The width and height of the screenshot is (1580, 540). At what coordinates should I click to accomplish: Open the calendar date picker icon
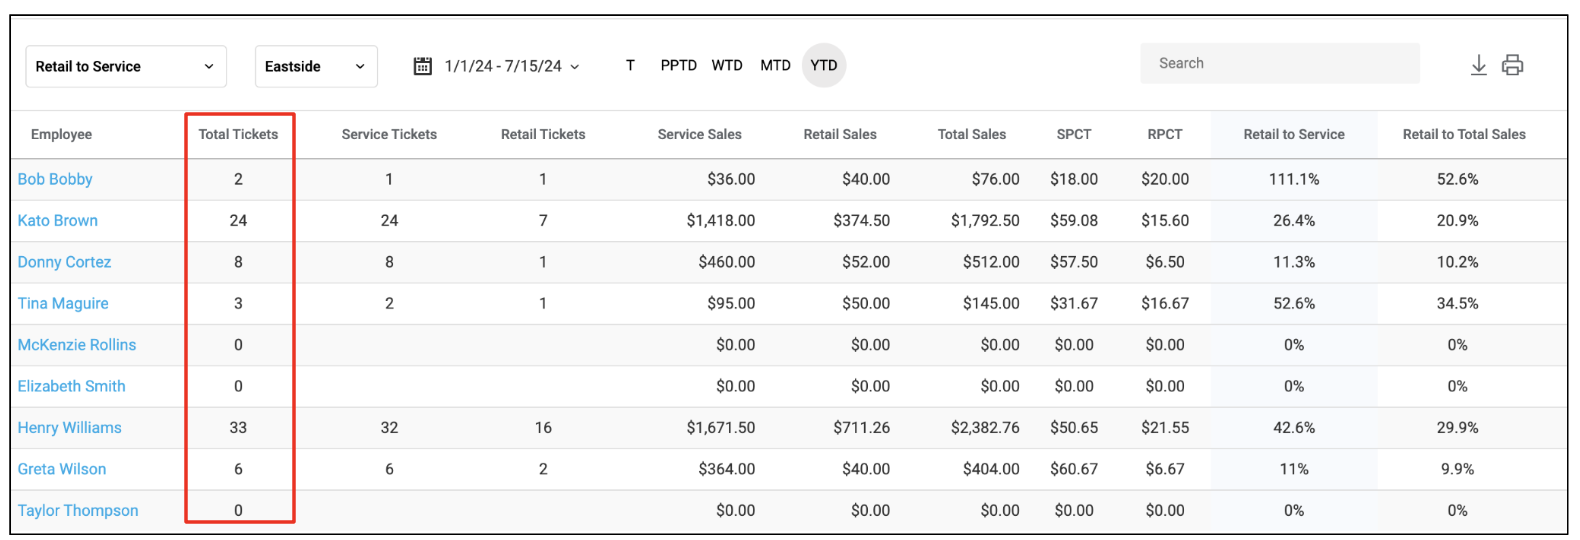[423, 66]
